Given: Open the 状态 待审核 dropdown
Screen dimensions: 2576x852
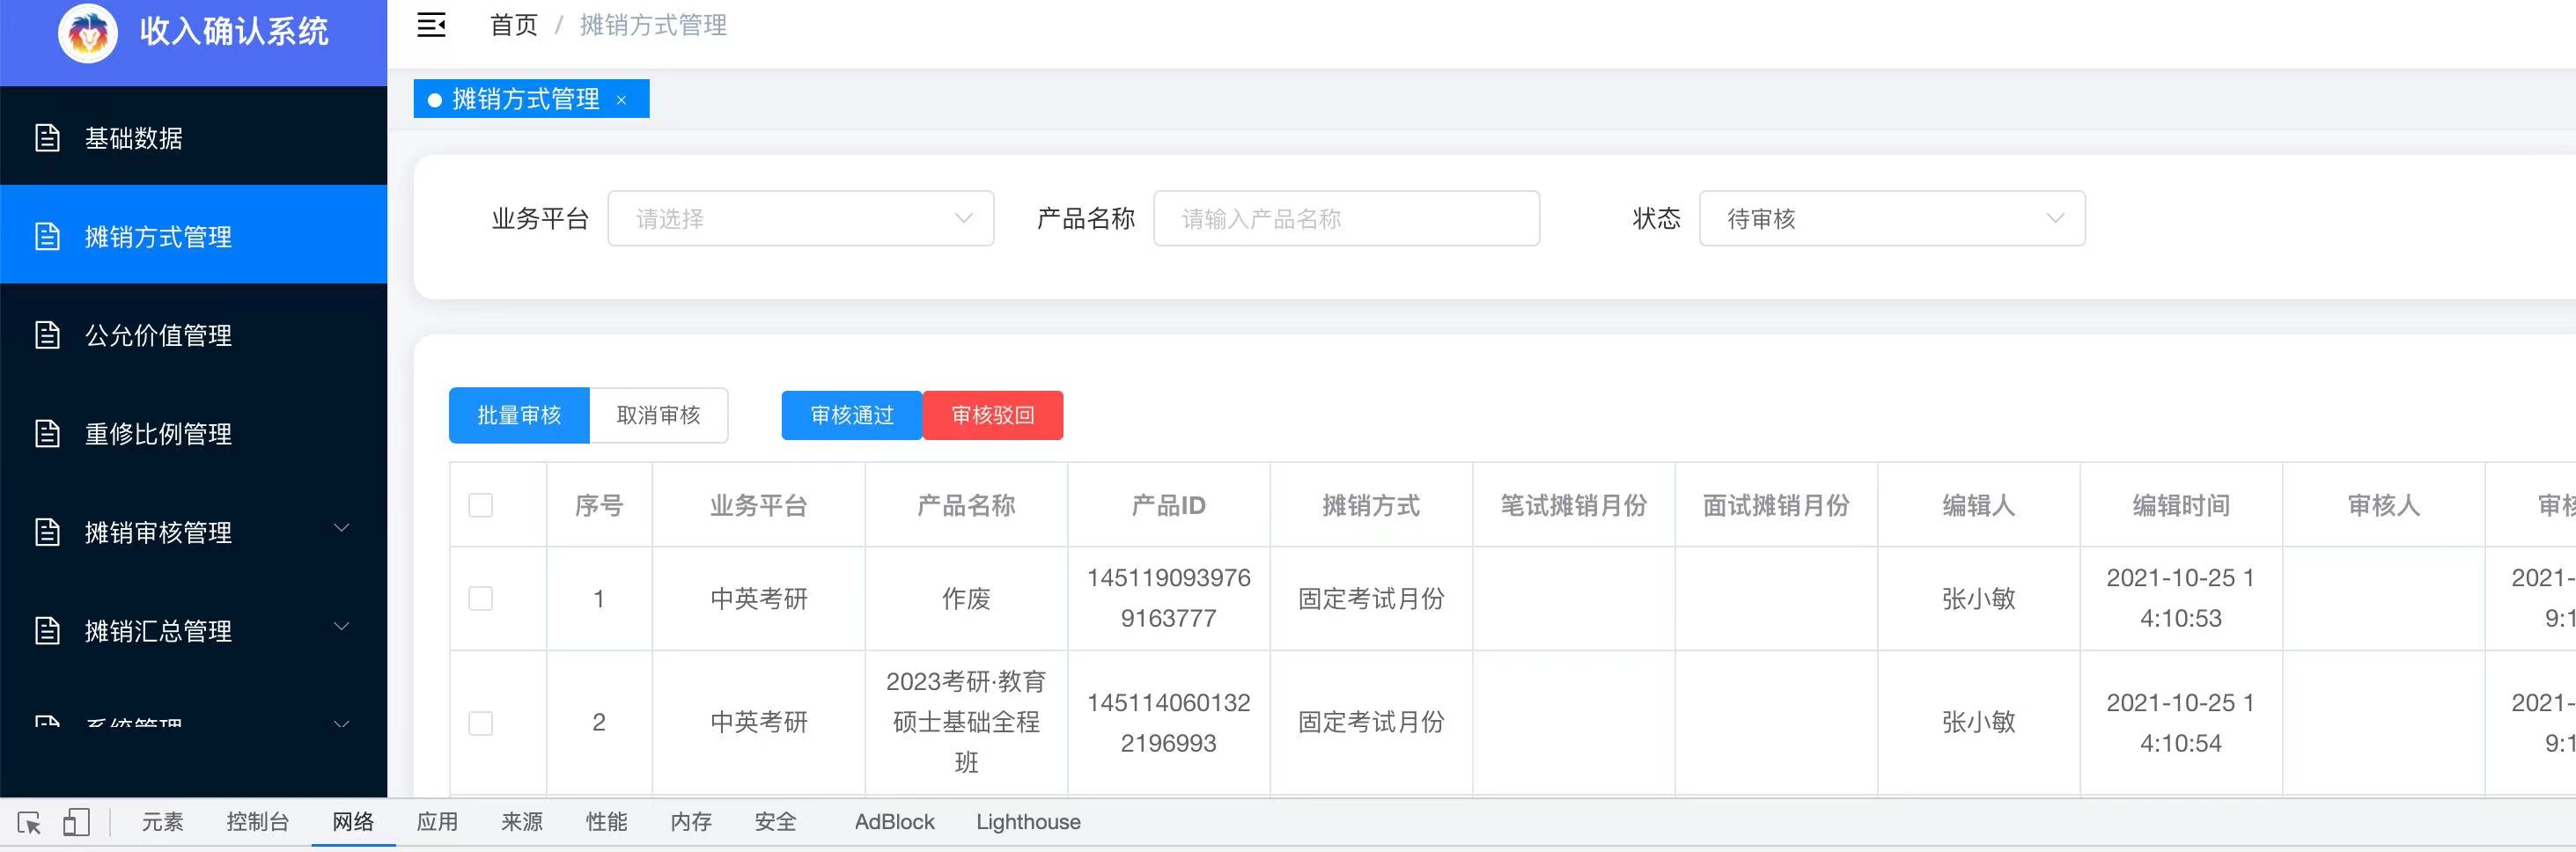Looking at the screenshot, I should coord(1892,218).
